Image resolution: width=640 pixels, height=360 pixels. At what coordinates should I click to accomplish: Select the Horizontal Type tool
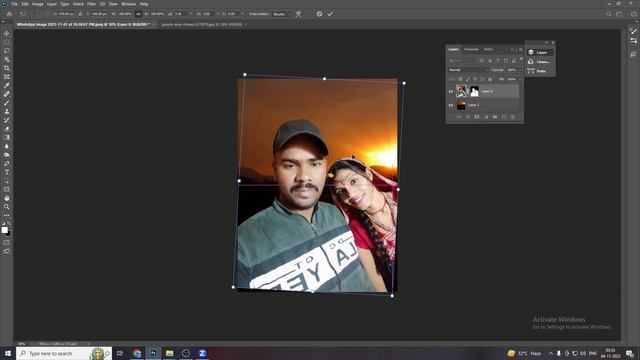click(7, 172)
